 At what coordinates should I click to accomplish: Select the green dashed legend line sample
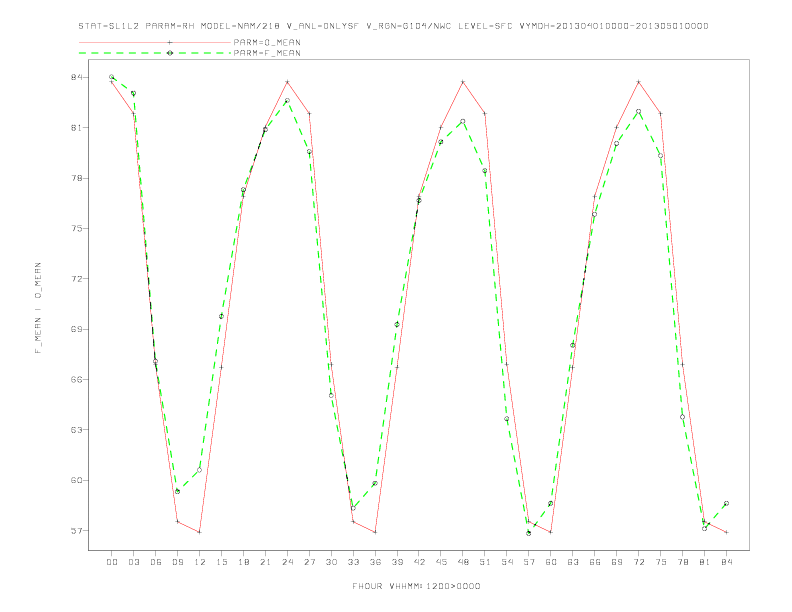point(155,53)
